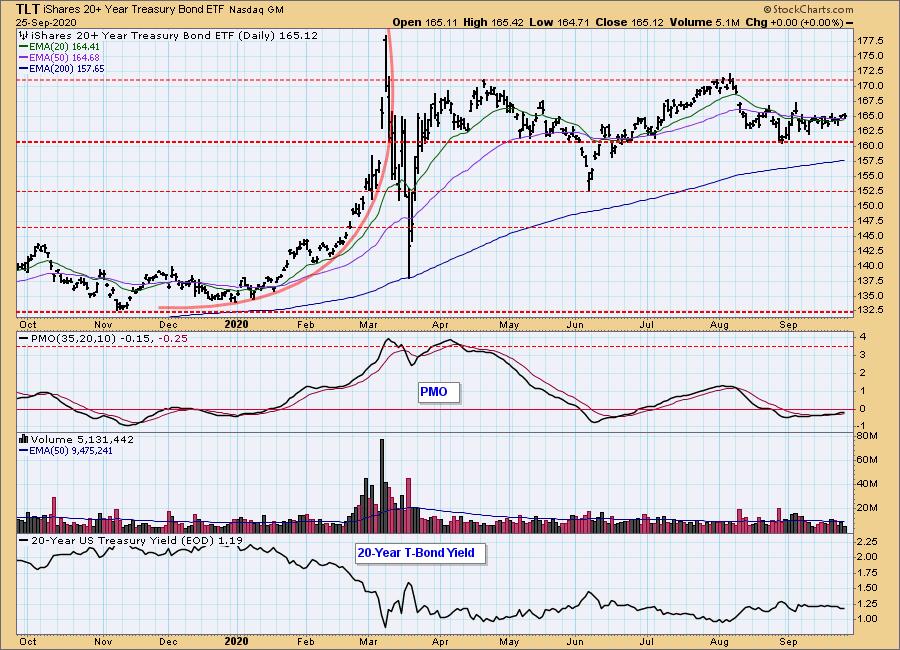Click the 80M volume axis label
900x650 pixels.
[x=867, y=436]
